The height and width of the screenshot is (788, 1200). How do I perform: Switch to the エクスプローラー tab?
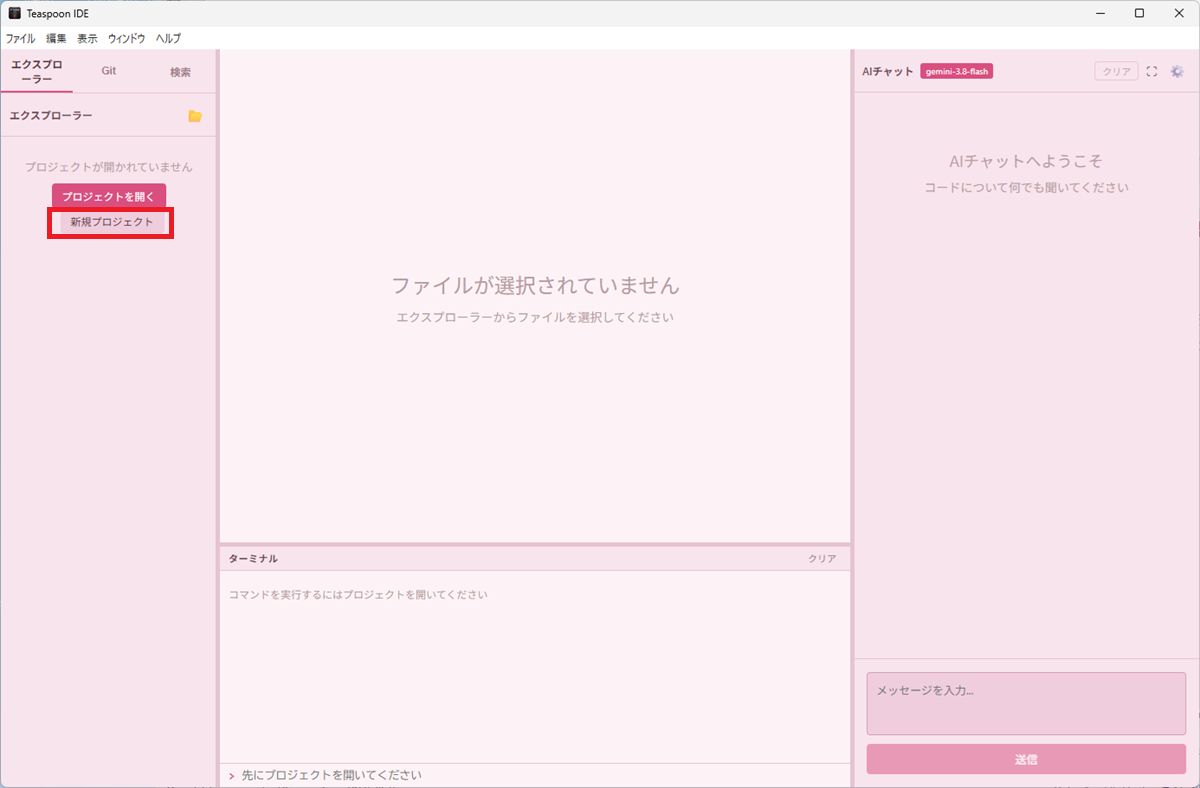pyautogui.click(x=37, y=71)
